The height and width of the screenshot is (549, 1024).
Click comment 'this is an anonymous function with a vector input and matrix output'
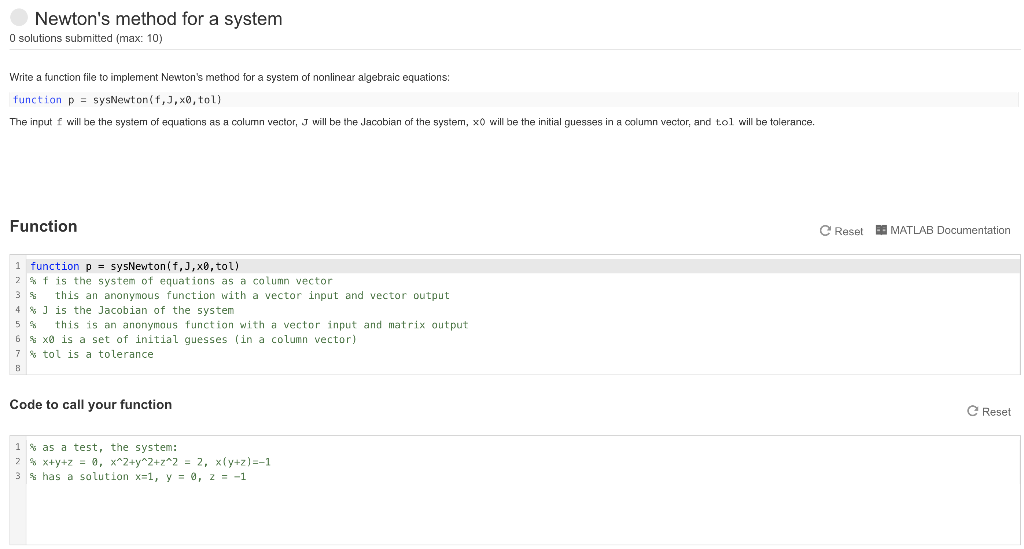(x=261, y=325)
